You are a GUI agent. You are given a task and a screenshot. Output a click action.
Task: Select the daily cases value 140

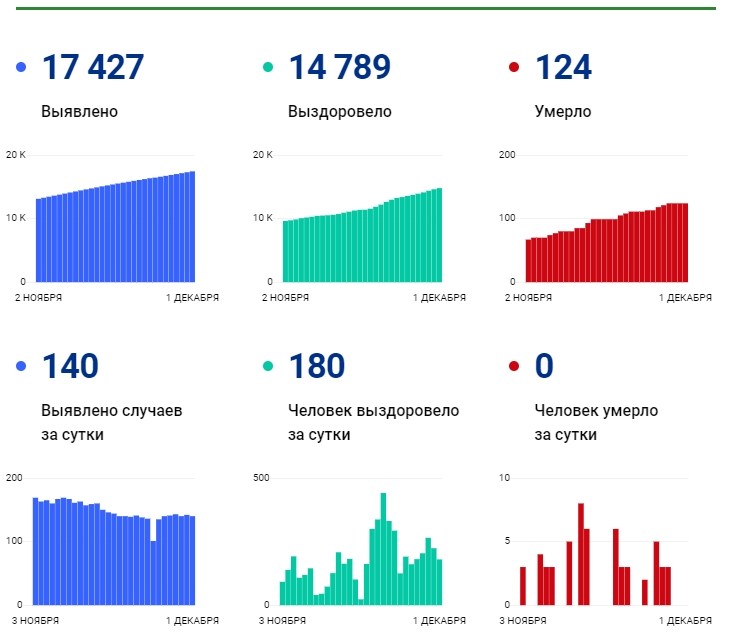click(x=70, y=366)
